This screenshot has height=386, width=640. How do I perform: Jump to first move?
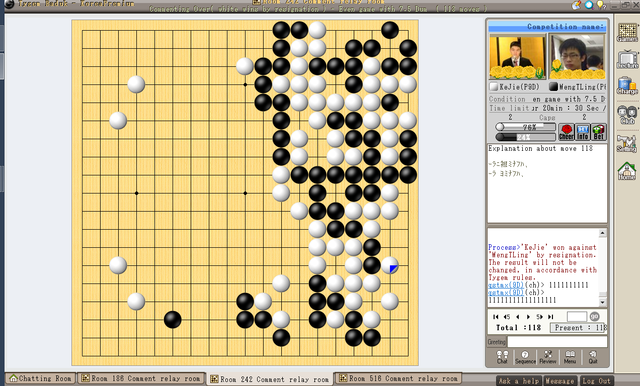click(496, 317)
